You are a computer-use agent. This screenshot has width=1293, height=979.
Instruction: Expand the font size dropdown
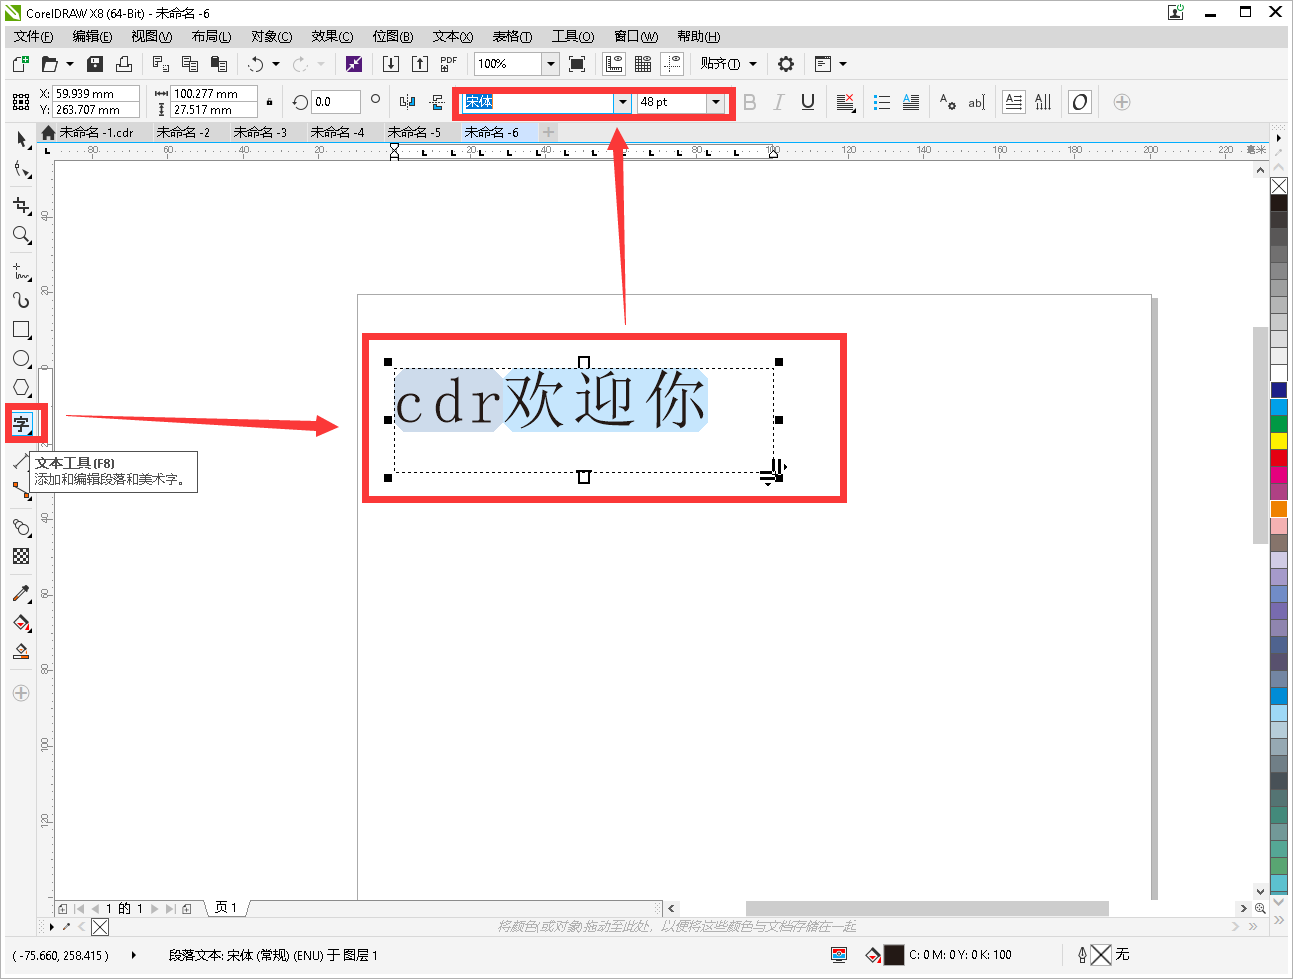[715, 102]
